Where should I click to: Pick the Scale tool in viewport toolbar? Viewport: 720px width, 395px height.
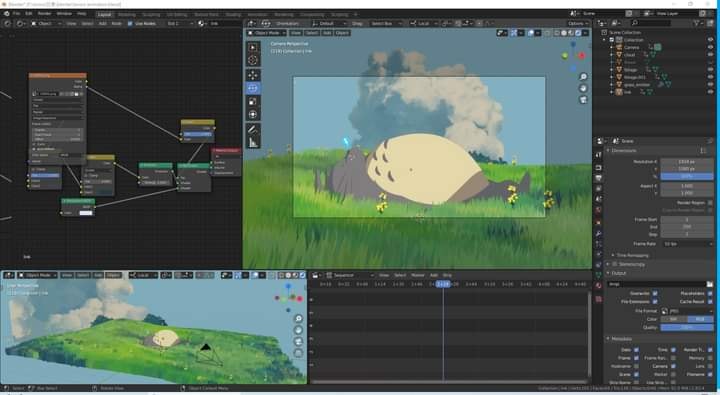tap(253, 102)
